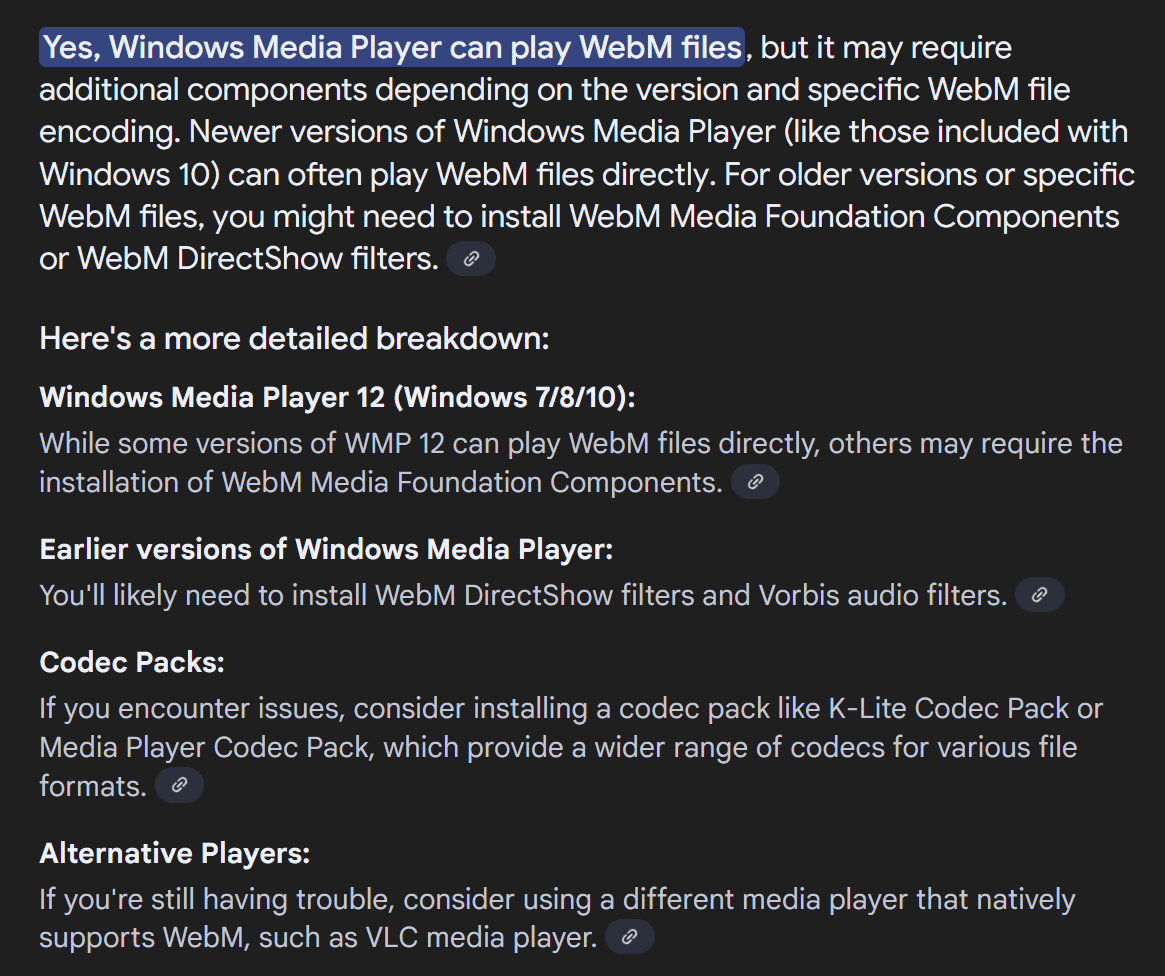Click the 'Vorbis audio filters' text
The height and width of the screenshot is (976, 1165).
click(x=880, y=596)
